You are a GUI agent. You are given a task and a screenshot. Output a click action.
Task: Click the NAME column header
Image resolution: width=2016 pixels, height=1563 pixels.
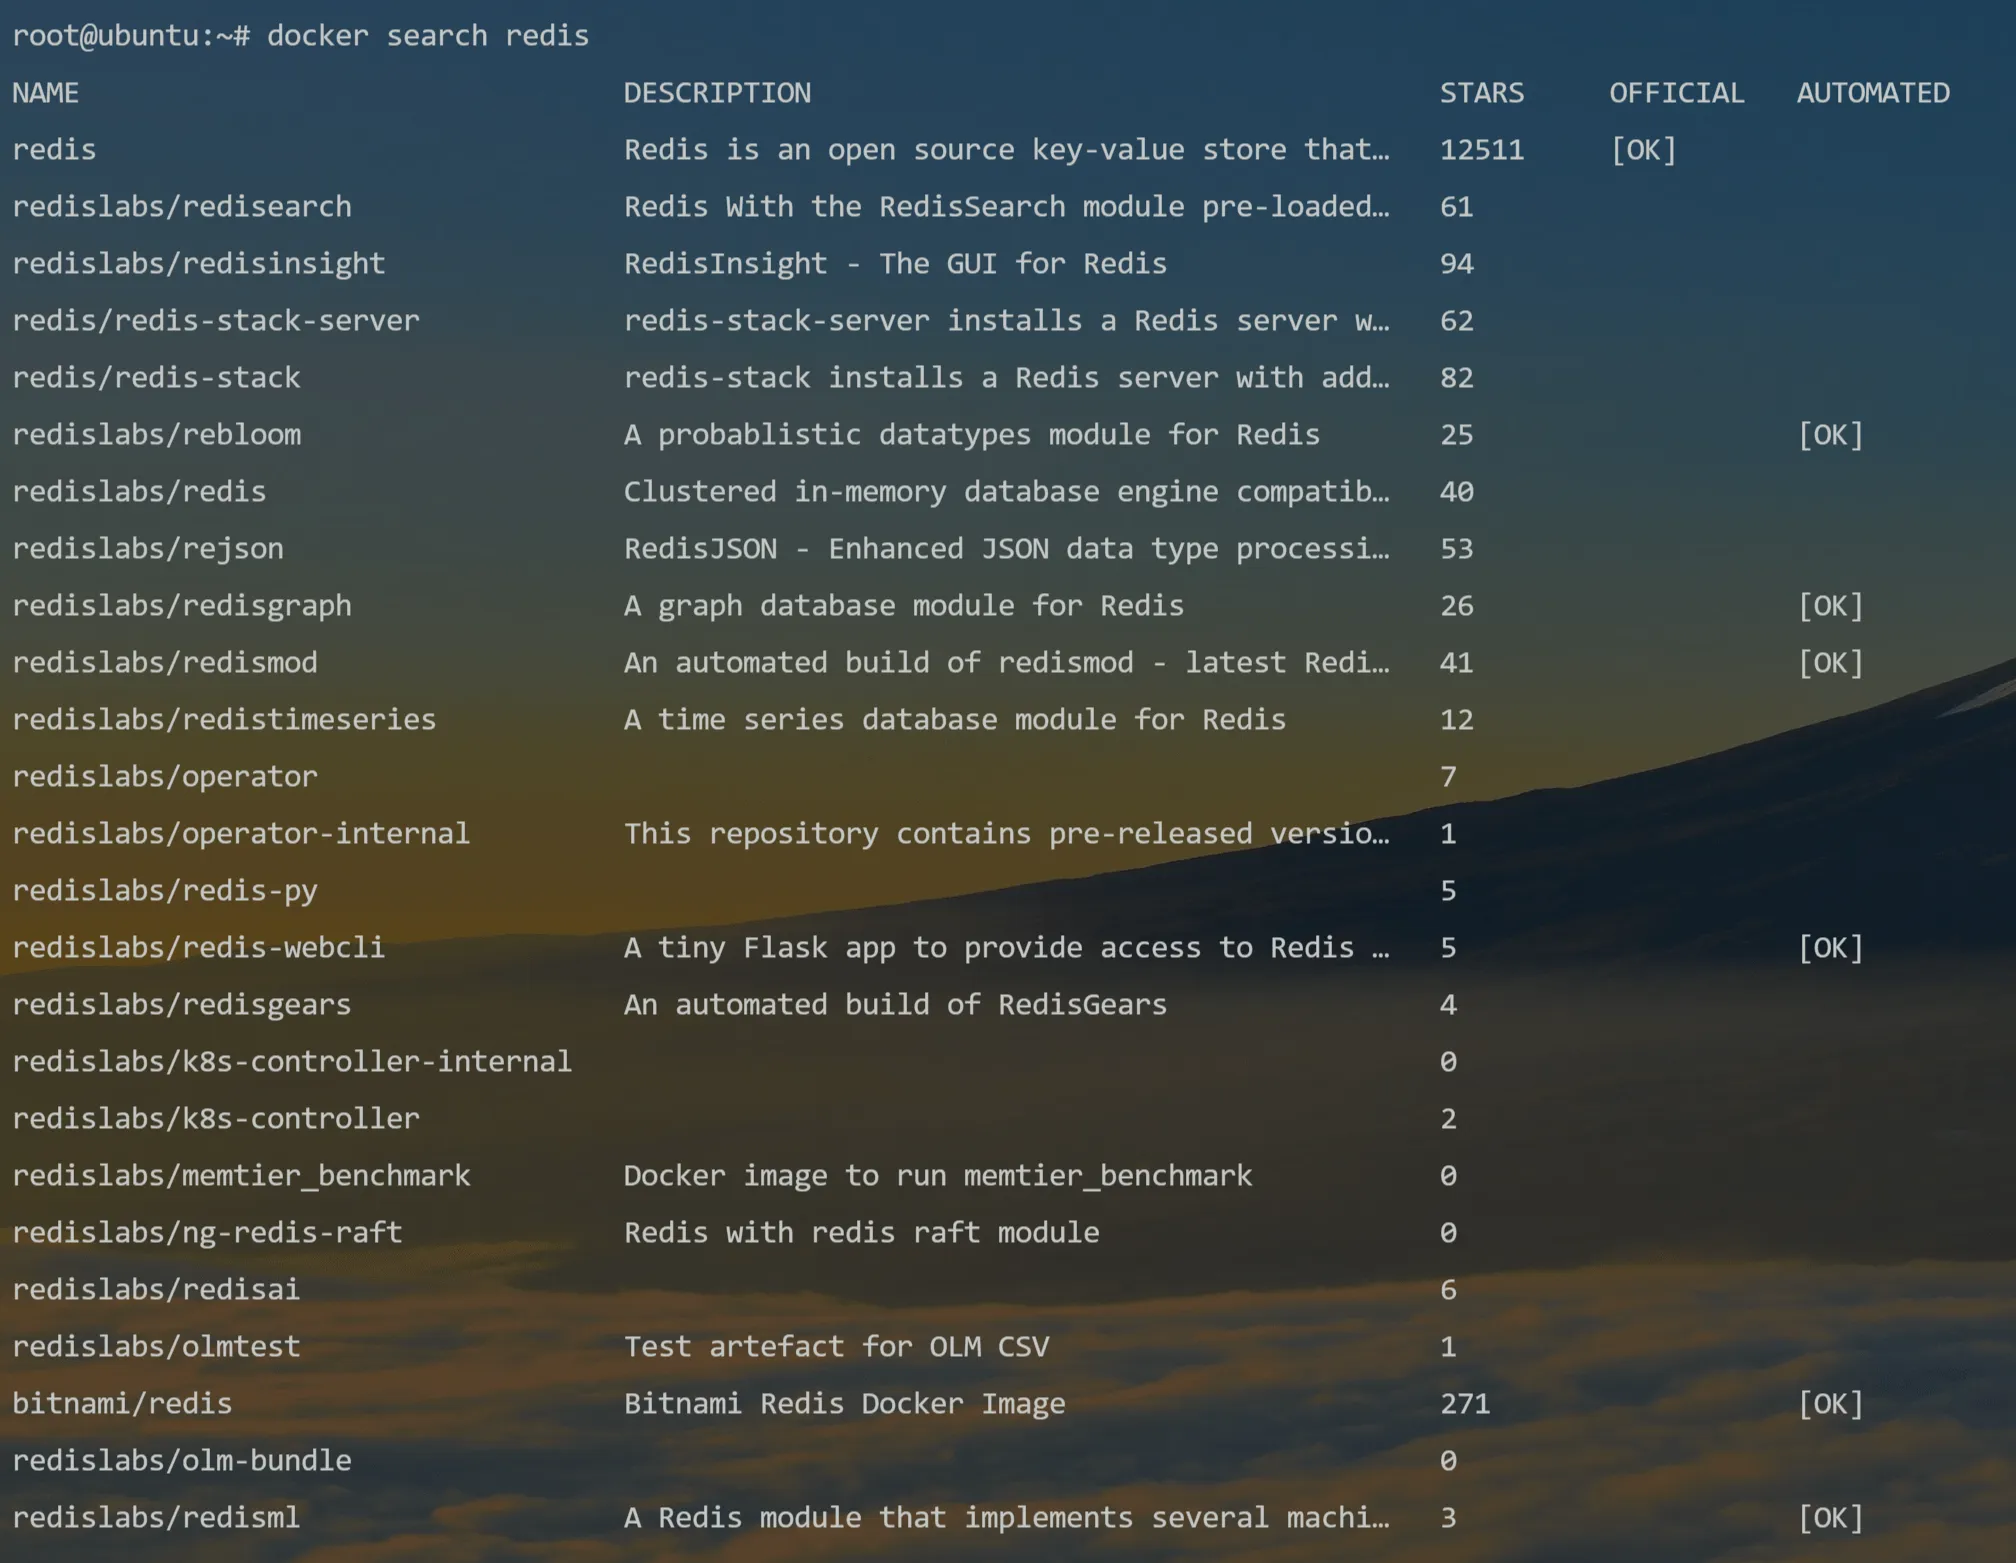click(x=46, y=93)
